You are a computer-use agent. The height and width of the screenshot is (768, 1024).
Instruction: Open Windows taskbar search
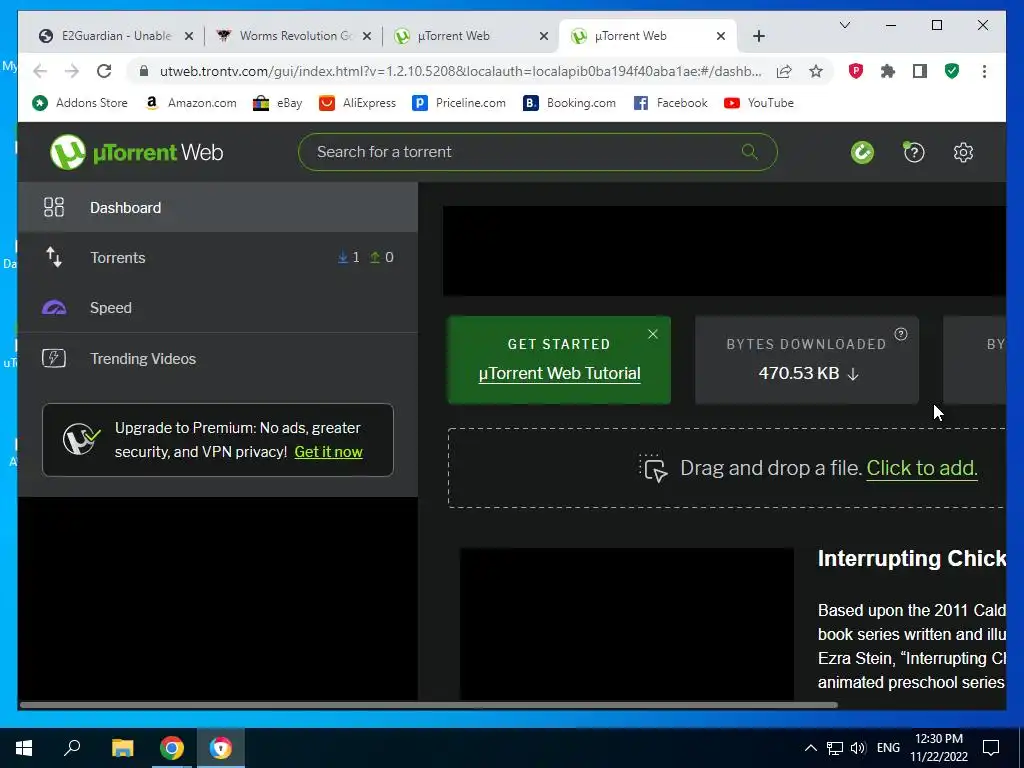(72, 748)
